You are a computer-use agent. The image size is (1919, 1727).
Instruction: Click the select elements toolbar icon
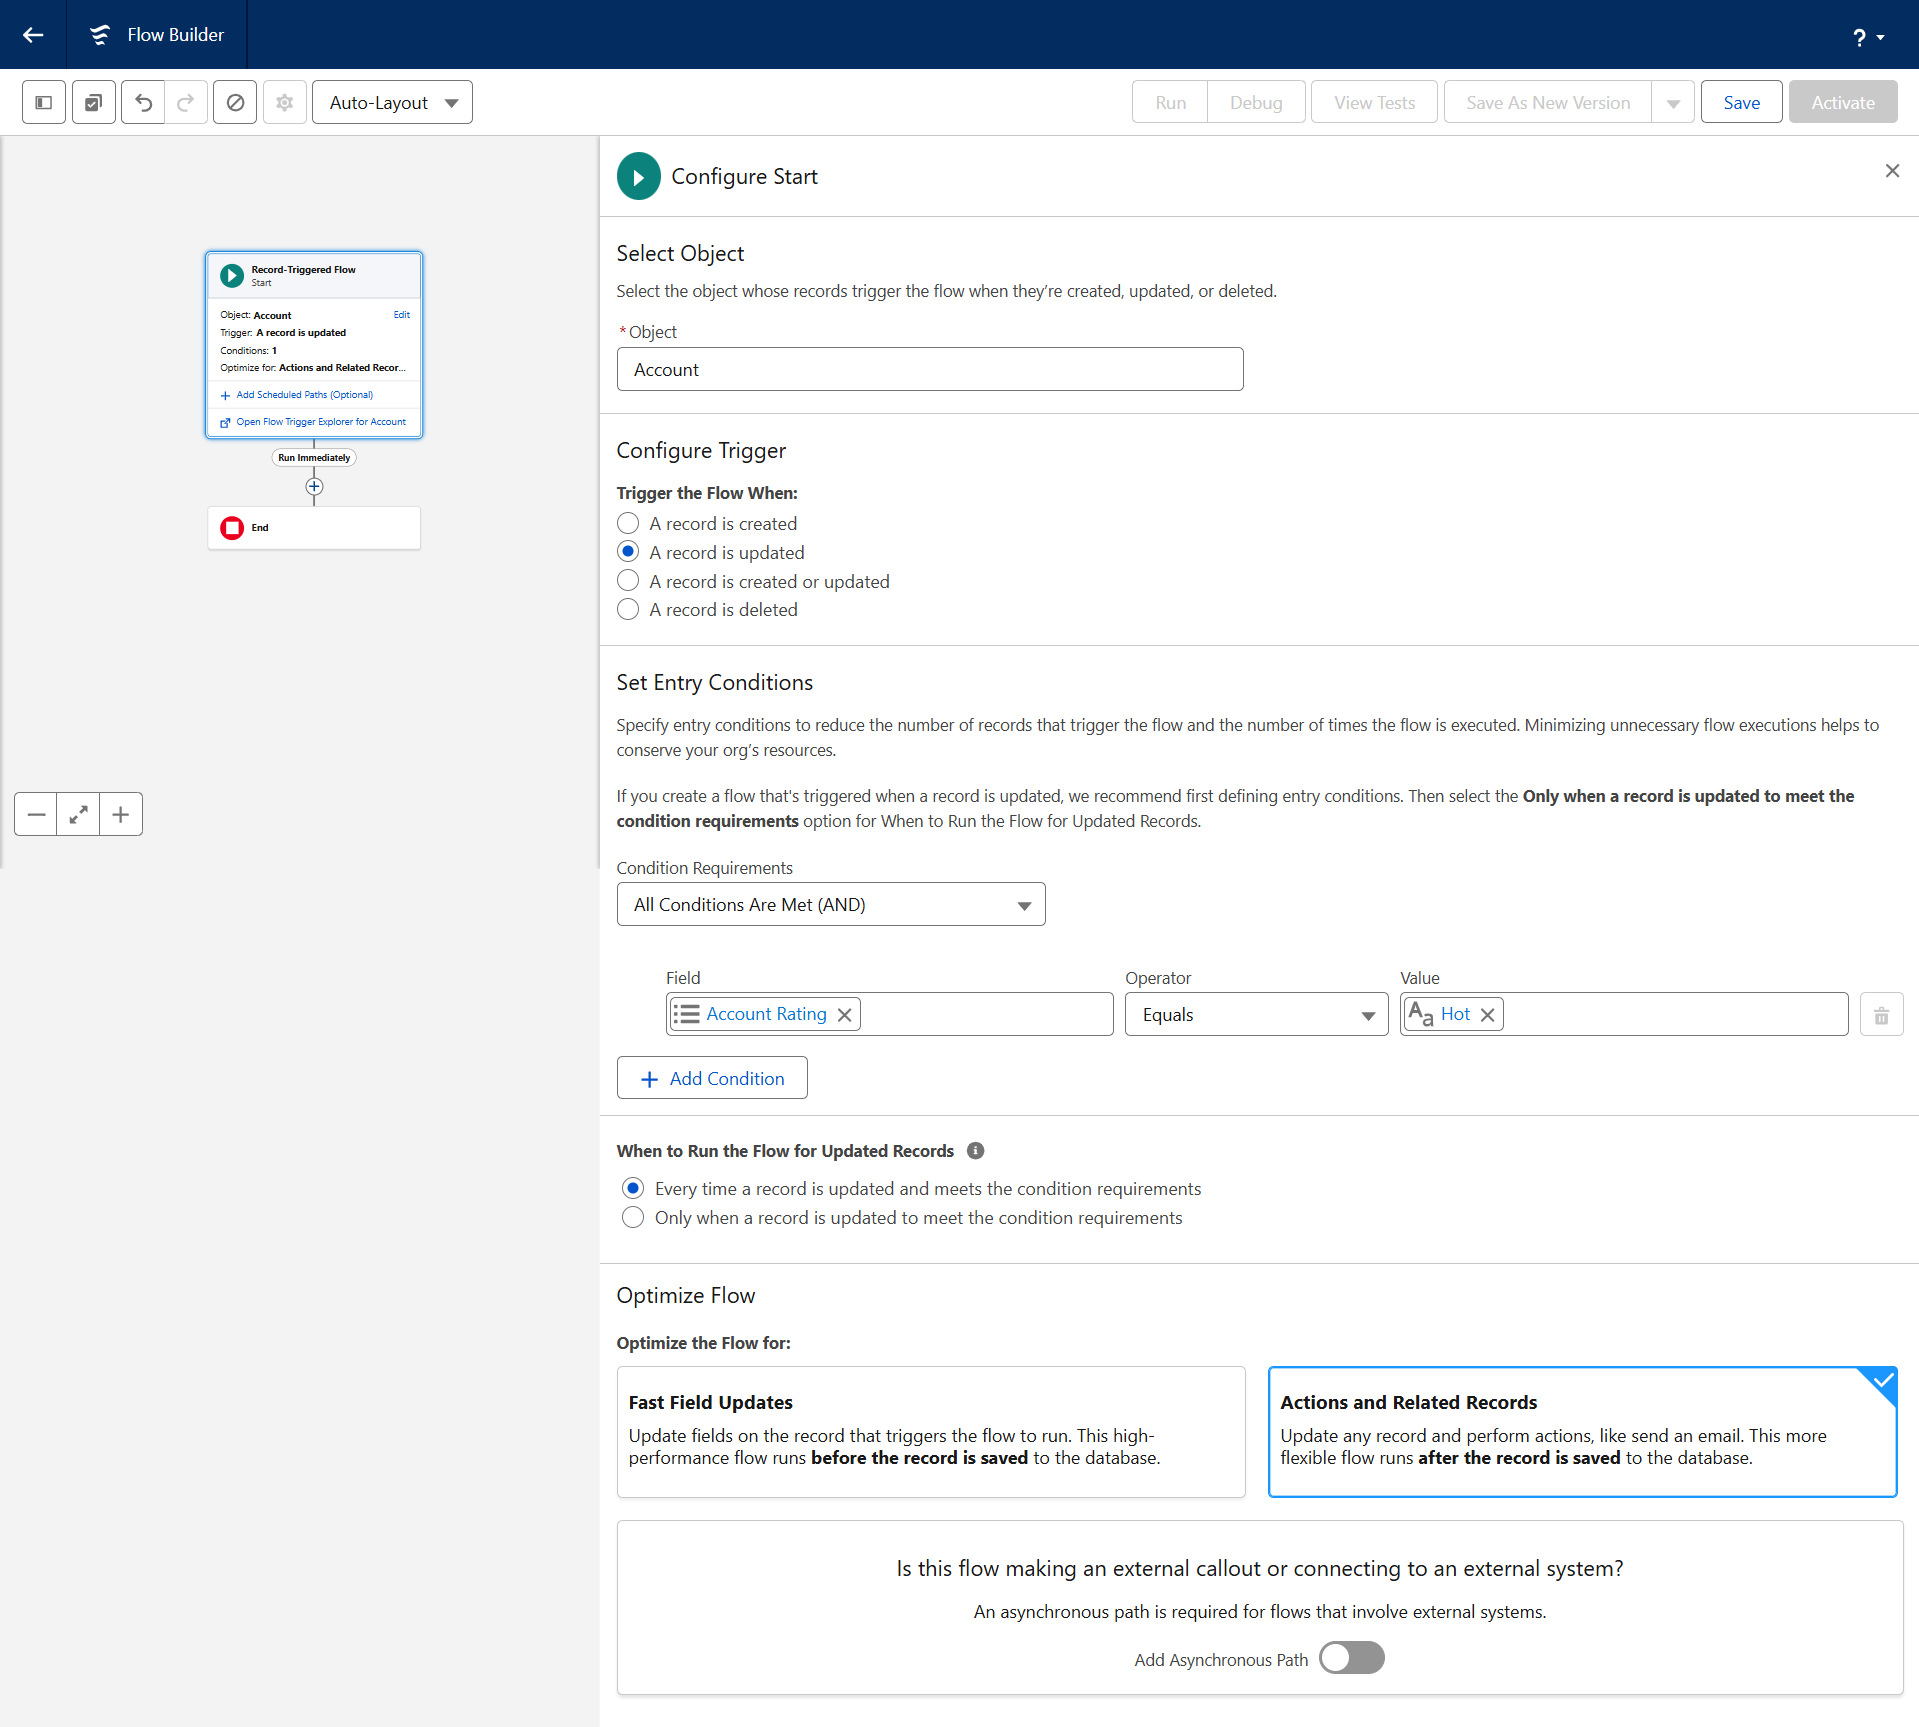pos(93,102)
